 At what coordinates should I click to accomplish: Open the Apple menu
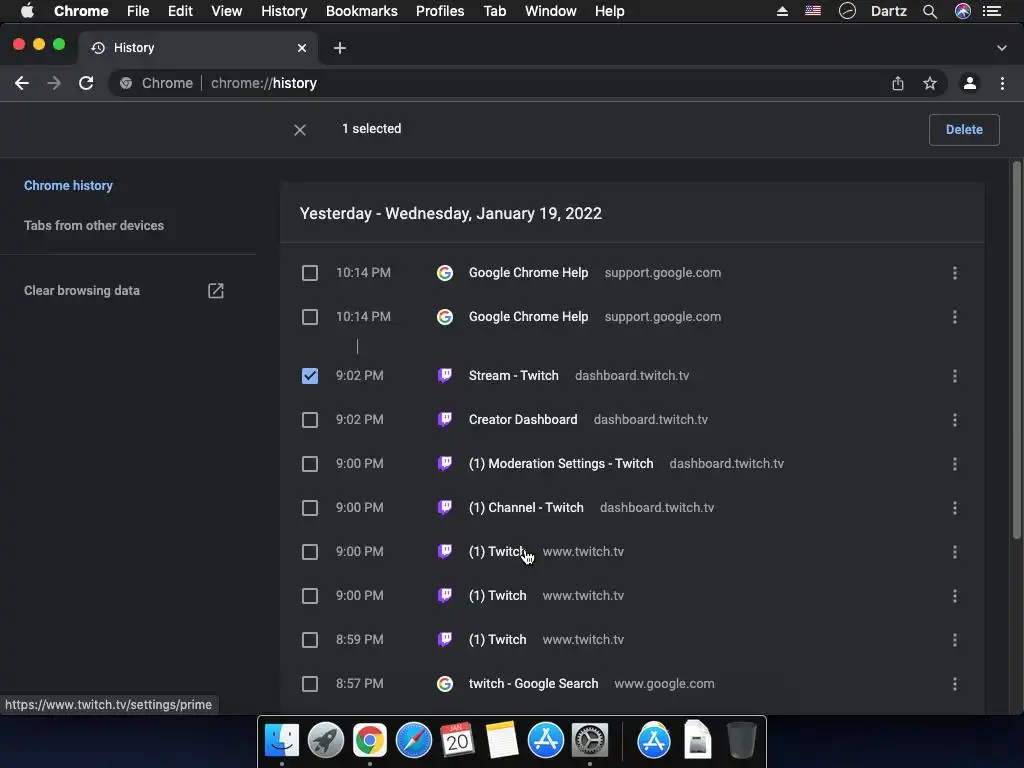(27, 11)
